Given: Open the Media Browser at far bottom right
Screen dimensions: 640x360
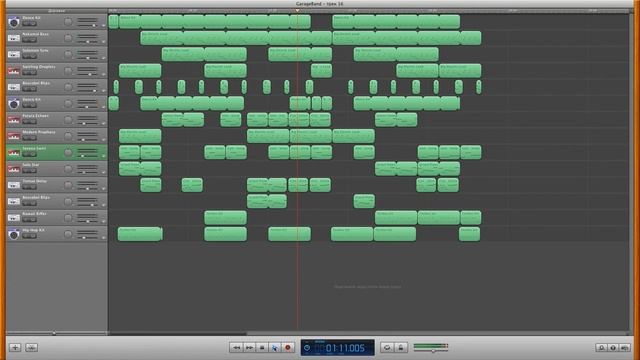Looking at the screenshot, I should [624, 347].
